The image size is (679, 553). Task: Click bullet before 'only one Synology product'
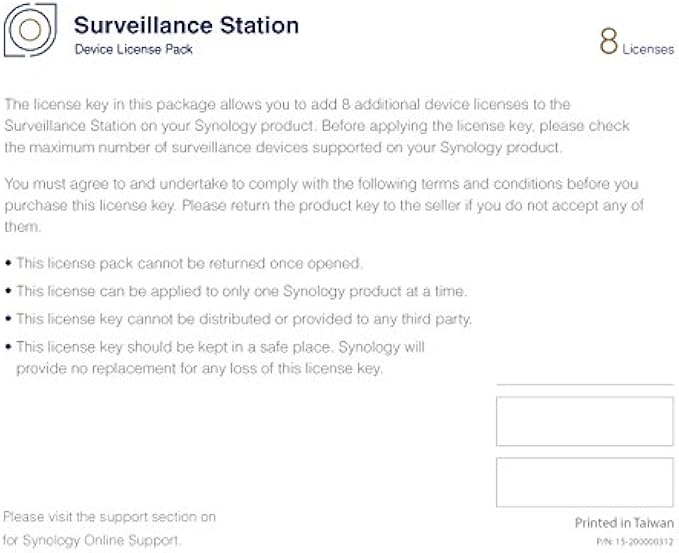click(9, 291)
